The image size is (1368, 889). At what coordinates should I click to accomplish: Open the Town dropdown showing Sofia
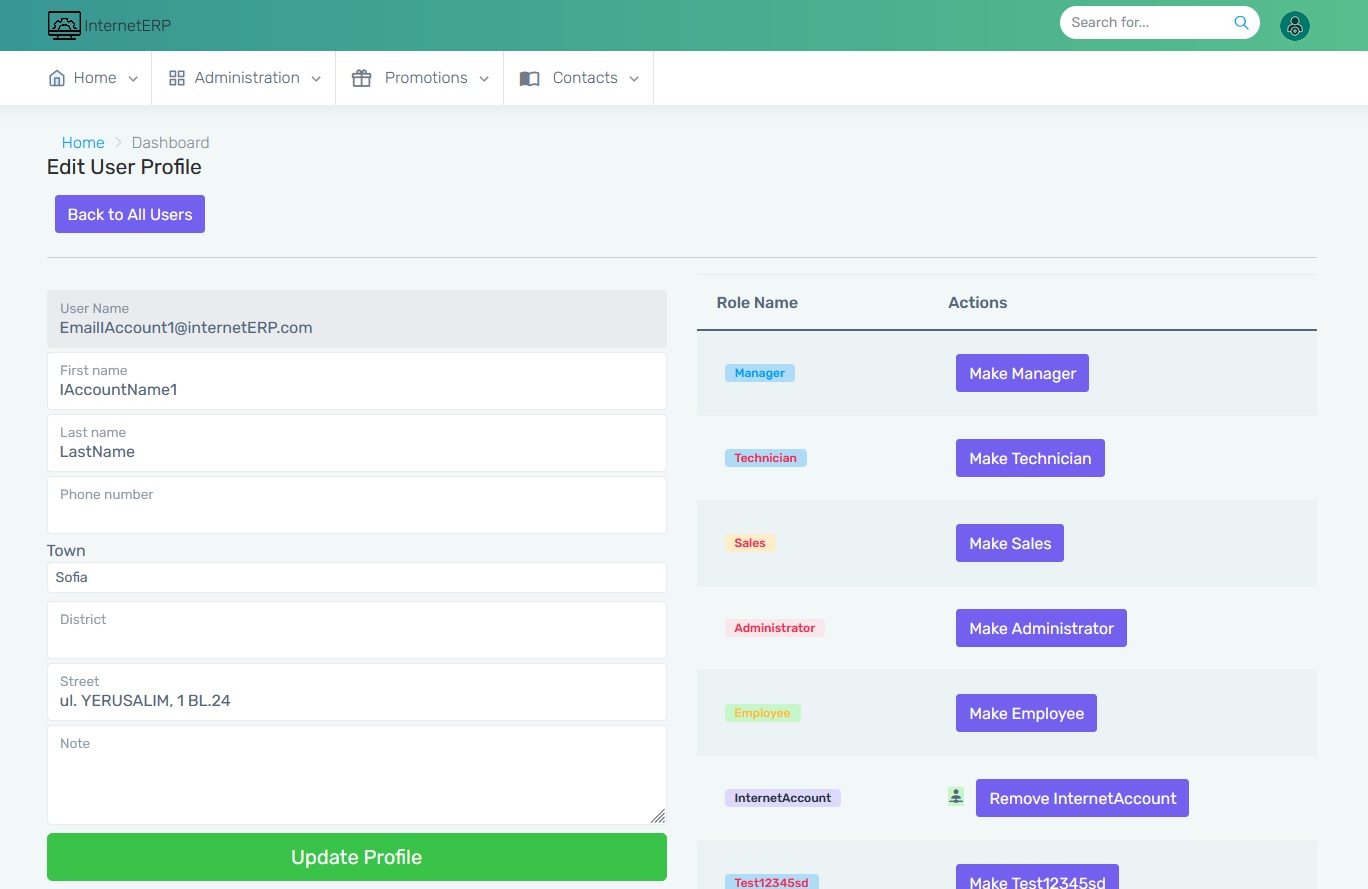(357, 577)
